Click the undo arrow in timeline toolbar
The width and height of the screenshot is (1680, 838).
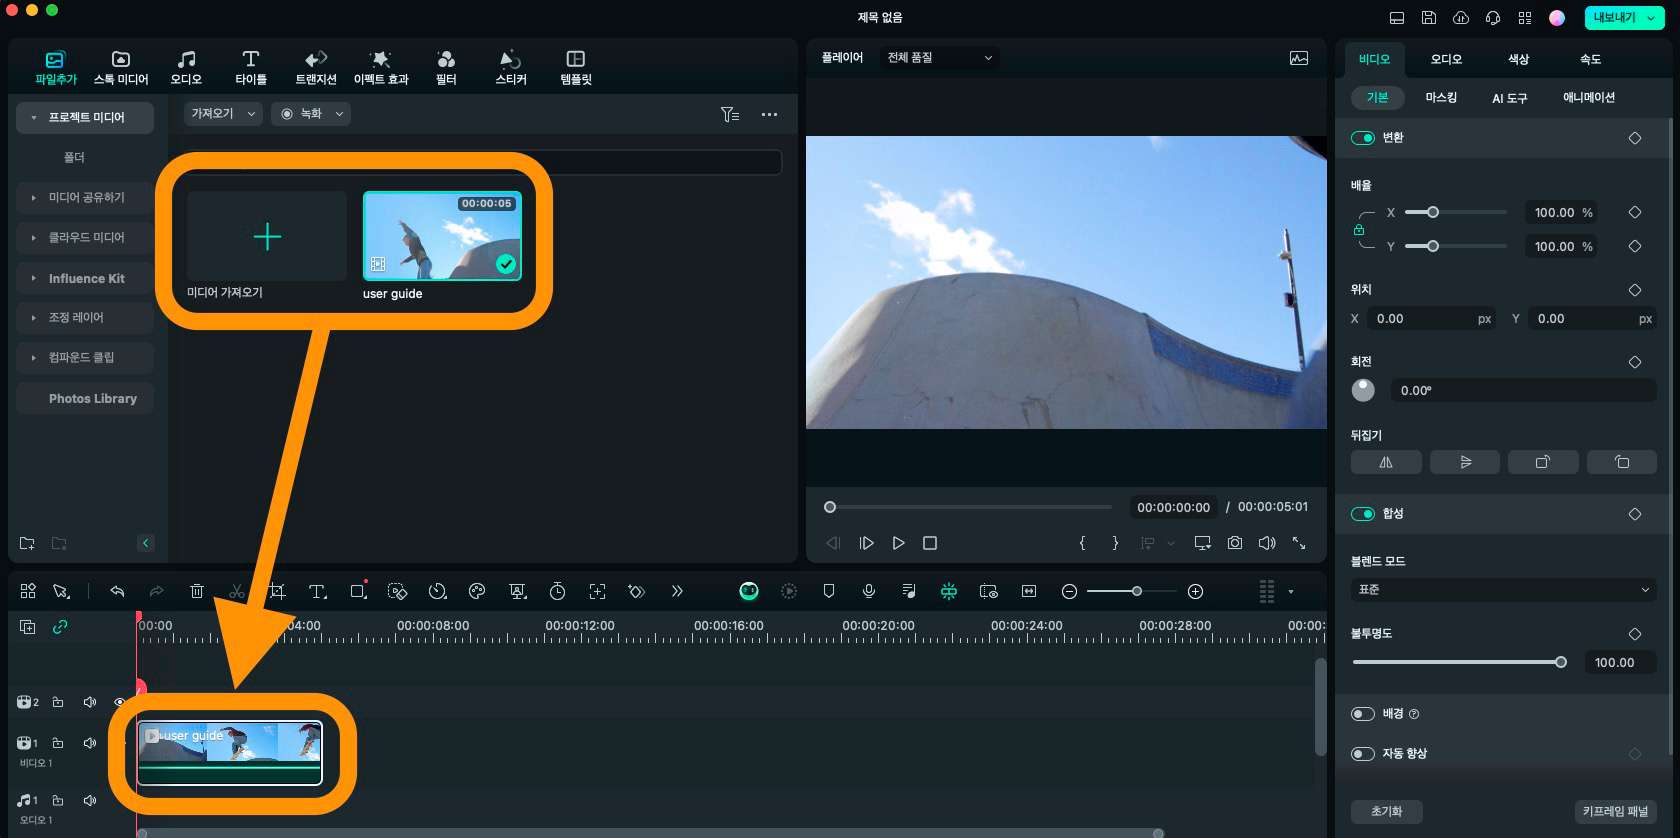point(117,592)
